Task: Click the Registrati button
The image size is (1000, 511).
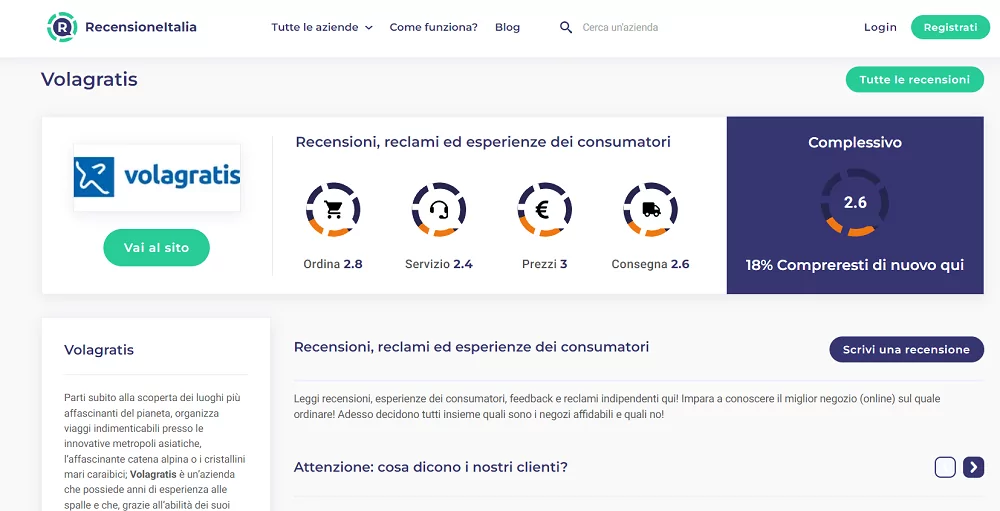Action: (x=950, y=27)
